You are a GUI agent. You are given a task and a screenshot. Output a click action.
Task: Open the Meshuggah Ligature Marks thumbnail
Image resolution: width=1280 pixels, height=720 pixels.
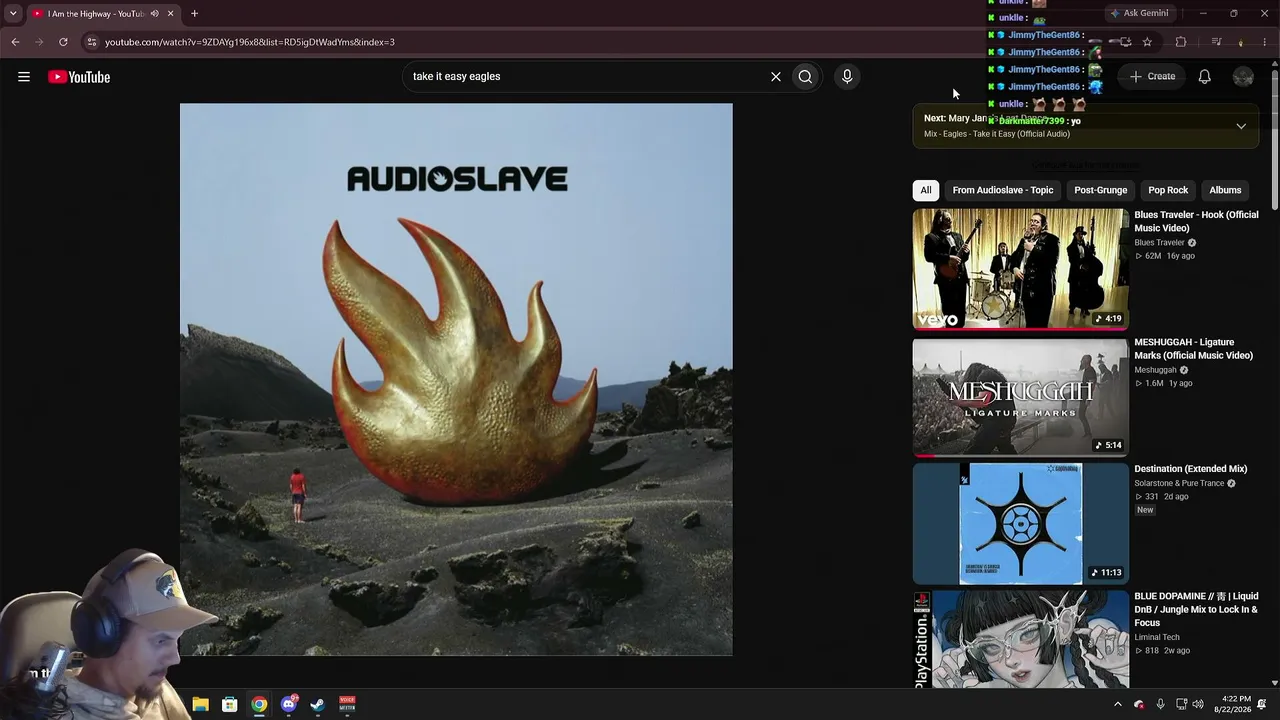(1020, 397)
